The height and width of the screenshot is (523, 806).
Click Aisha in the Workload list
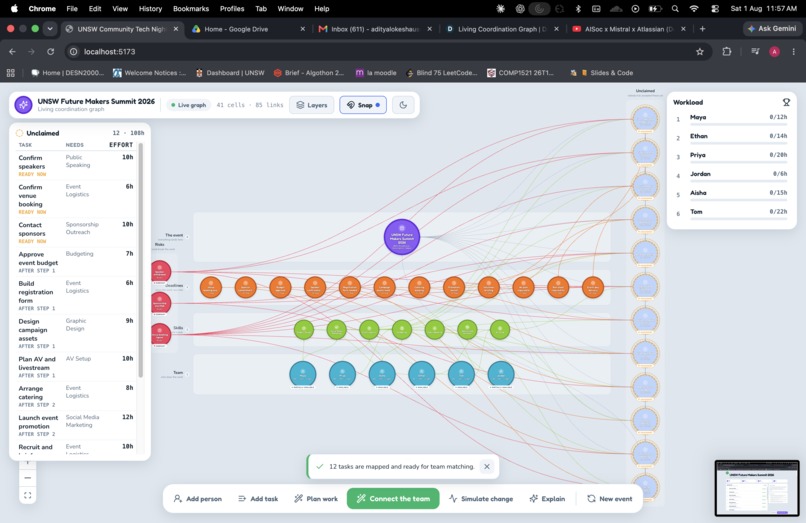(698, 193)
